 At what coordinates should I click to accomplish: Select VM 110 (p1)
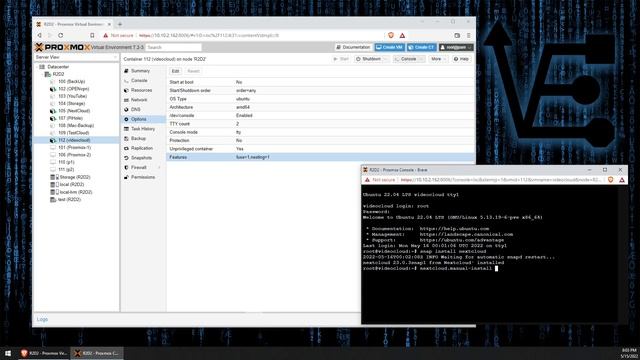(x=66, y=162)
